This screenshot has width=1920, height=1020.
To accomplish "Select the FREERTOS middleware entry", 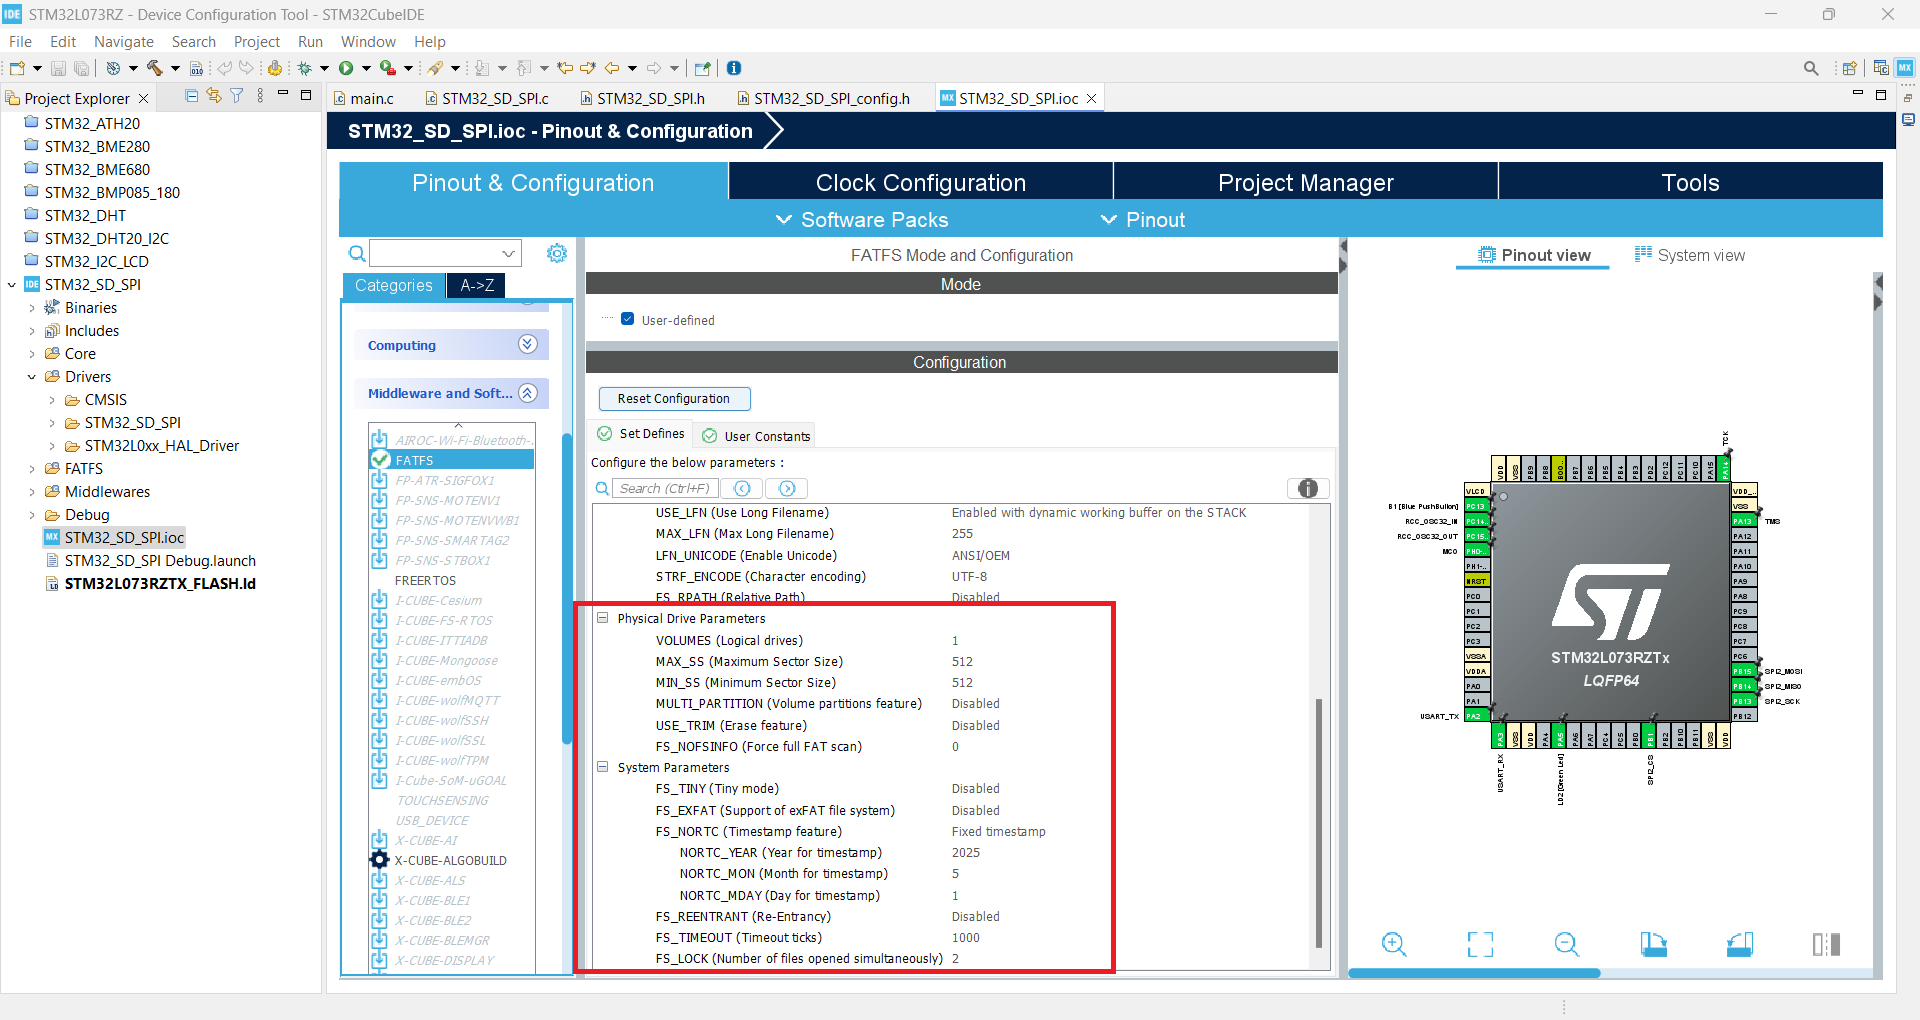I will tap(425, 580).
